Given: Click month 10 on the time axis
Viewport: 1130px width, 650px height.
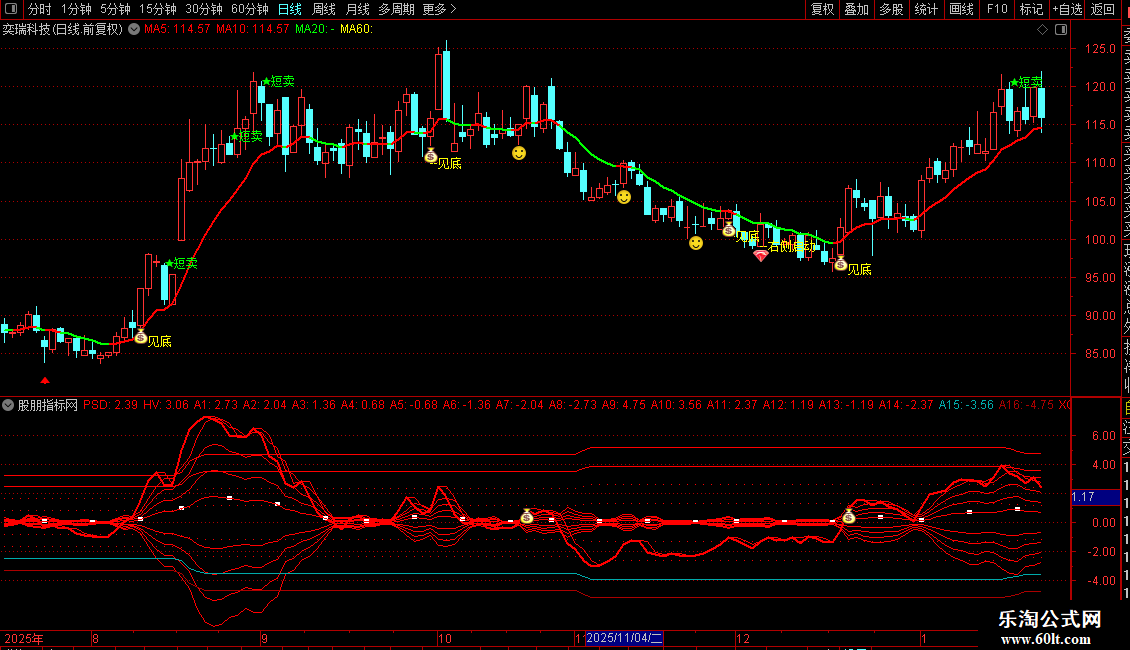Looking at the screenshot, I should [445, 638].
